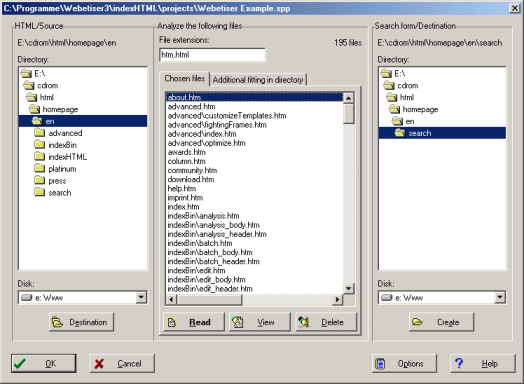Select html folder in source directory tree

[x=40, y=98]
